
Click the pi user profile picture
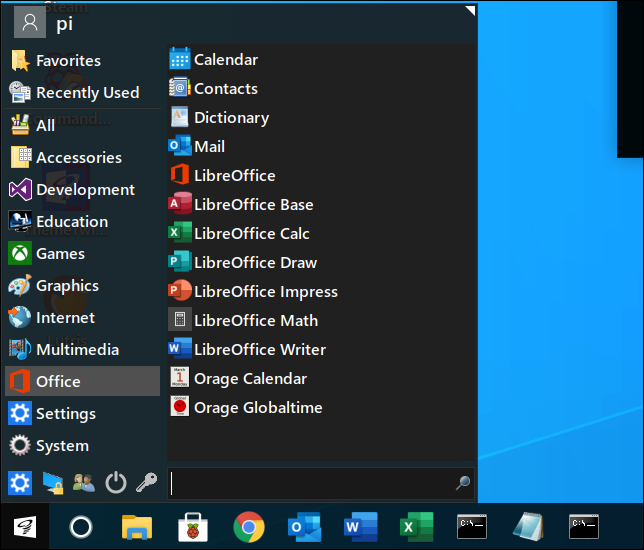30,23
